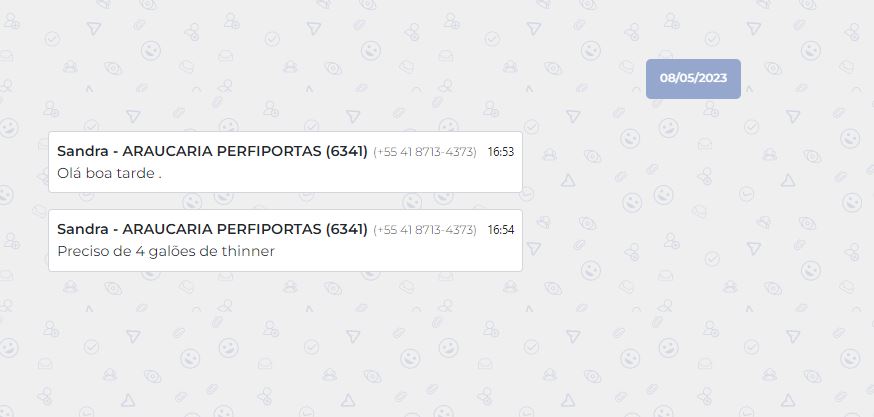Click the (6341) code in the 16:54 message
Viewport: 874px width, 417px height.
coord(347,229)
